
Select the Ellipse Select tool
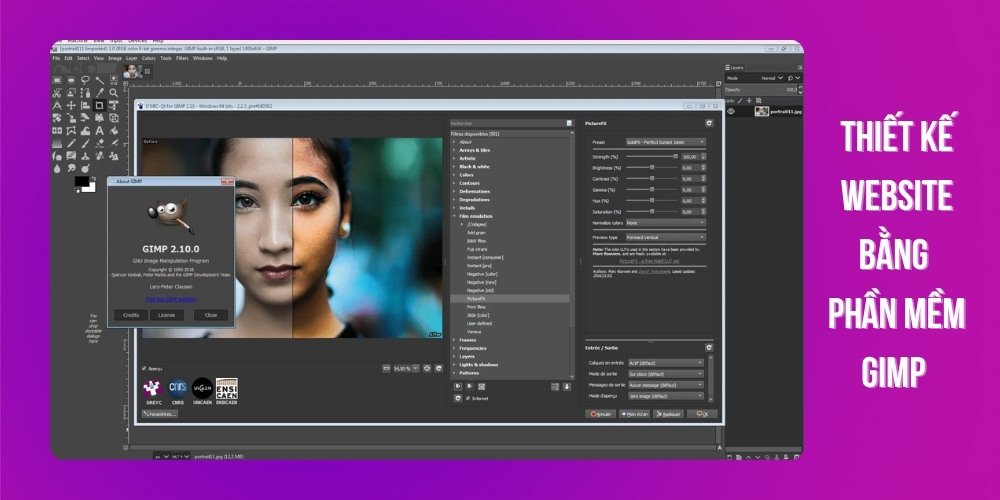[71, 80]
